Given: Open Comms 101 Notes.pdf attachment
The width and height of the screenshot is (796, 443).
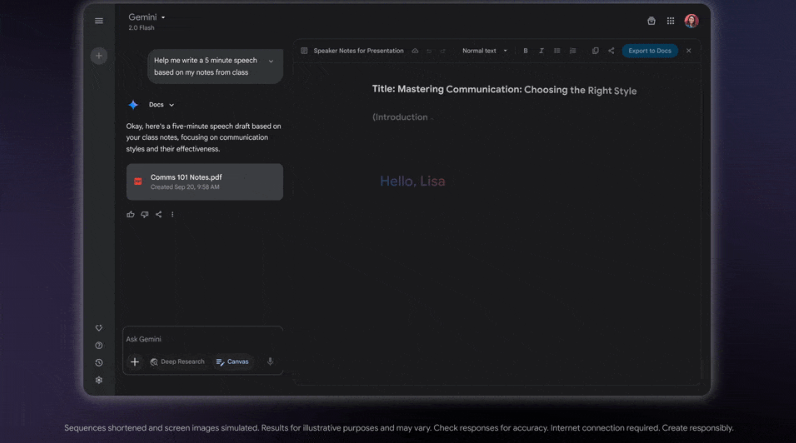Looking at the screenshot, I should point(205,182).
